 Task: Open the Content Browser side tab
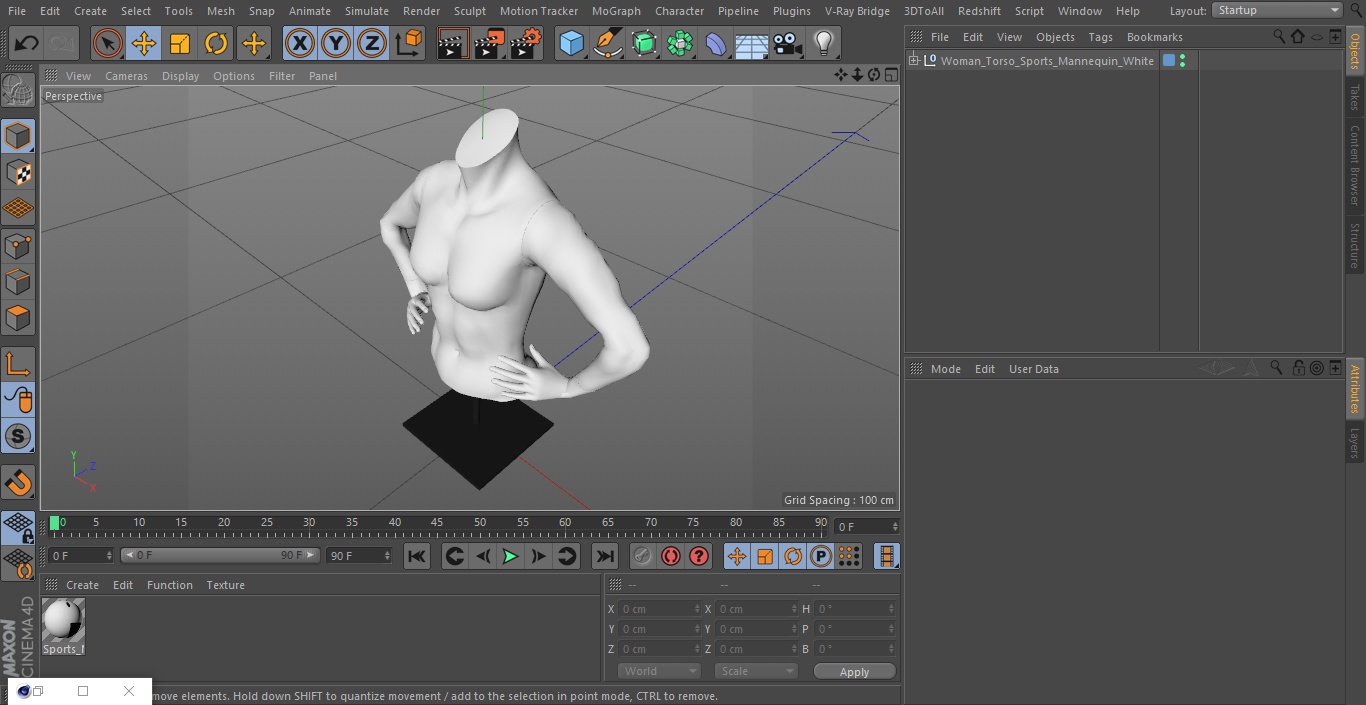pos(1355,165)
